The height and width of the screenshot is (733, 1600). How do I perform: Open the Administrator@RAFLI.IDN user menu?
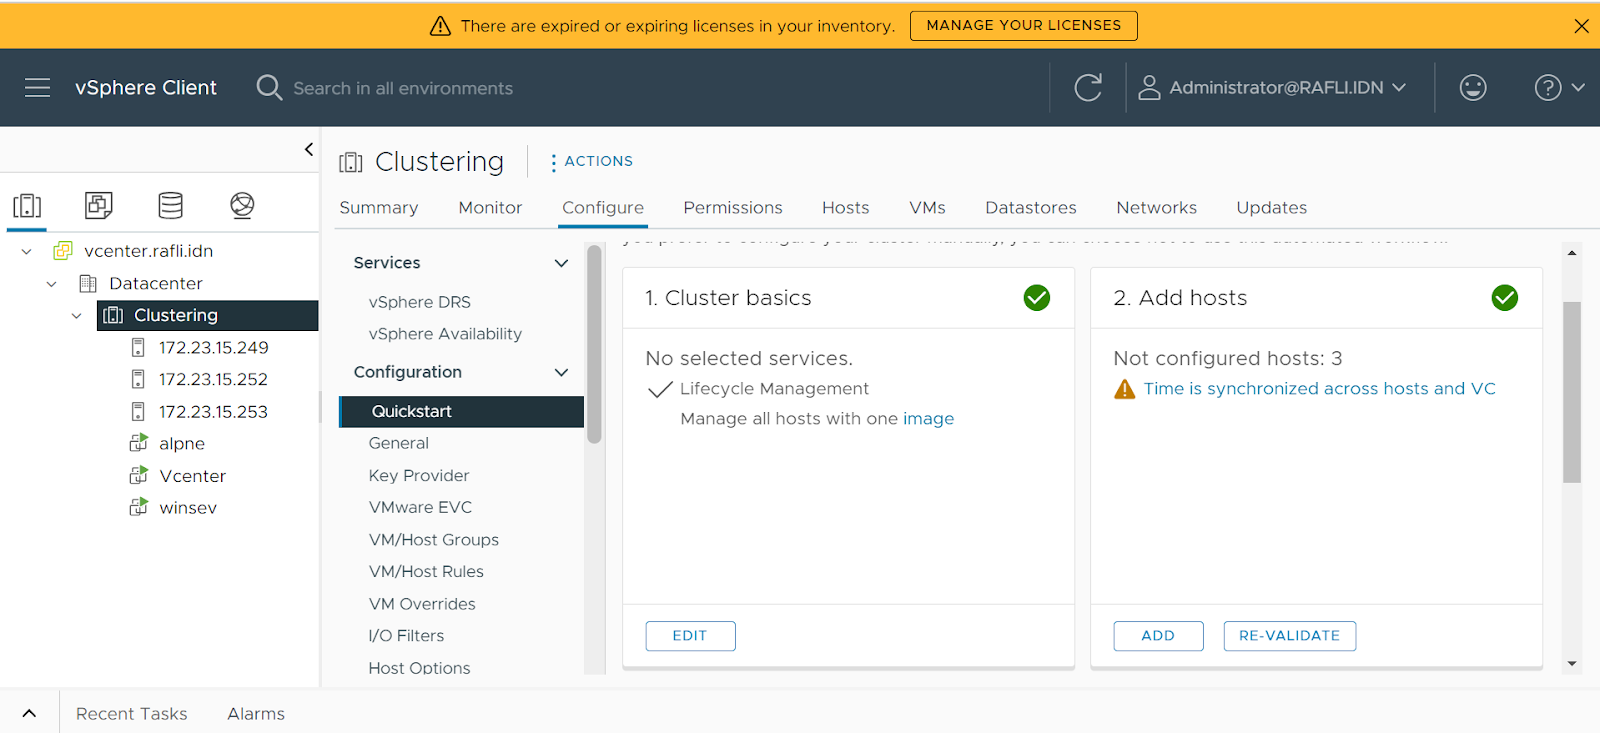1273,88
